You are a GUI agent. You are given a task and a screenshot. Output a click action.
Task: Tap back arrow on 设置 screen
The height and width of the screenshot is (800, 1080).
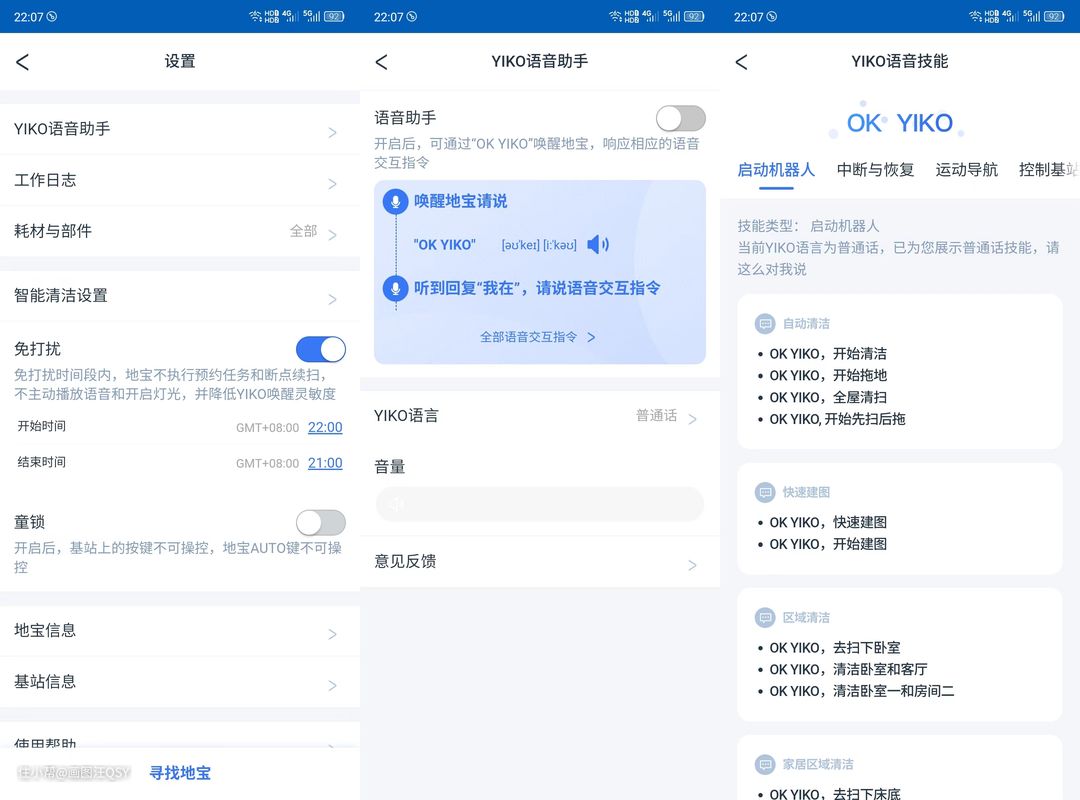(x=22, y=62)
